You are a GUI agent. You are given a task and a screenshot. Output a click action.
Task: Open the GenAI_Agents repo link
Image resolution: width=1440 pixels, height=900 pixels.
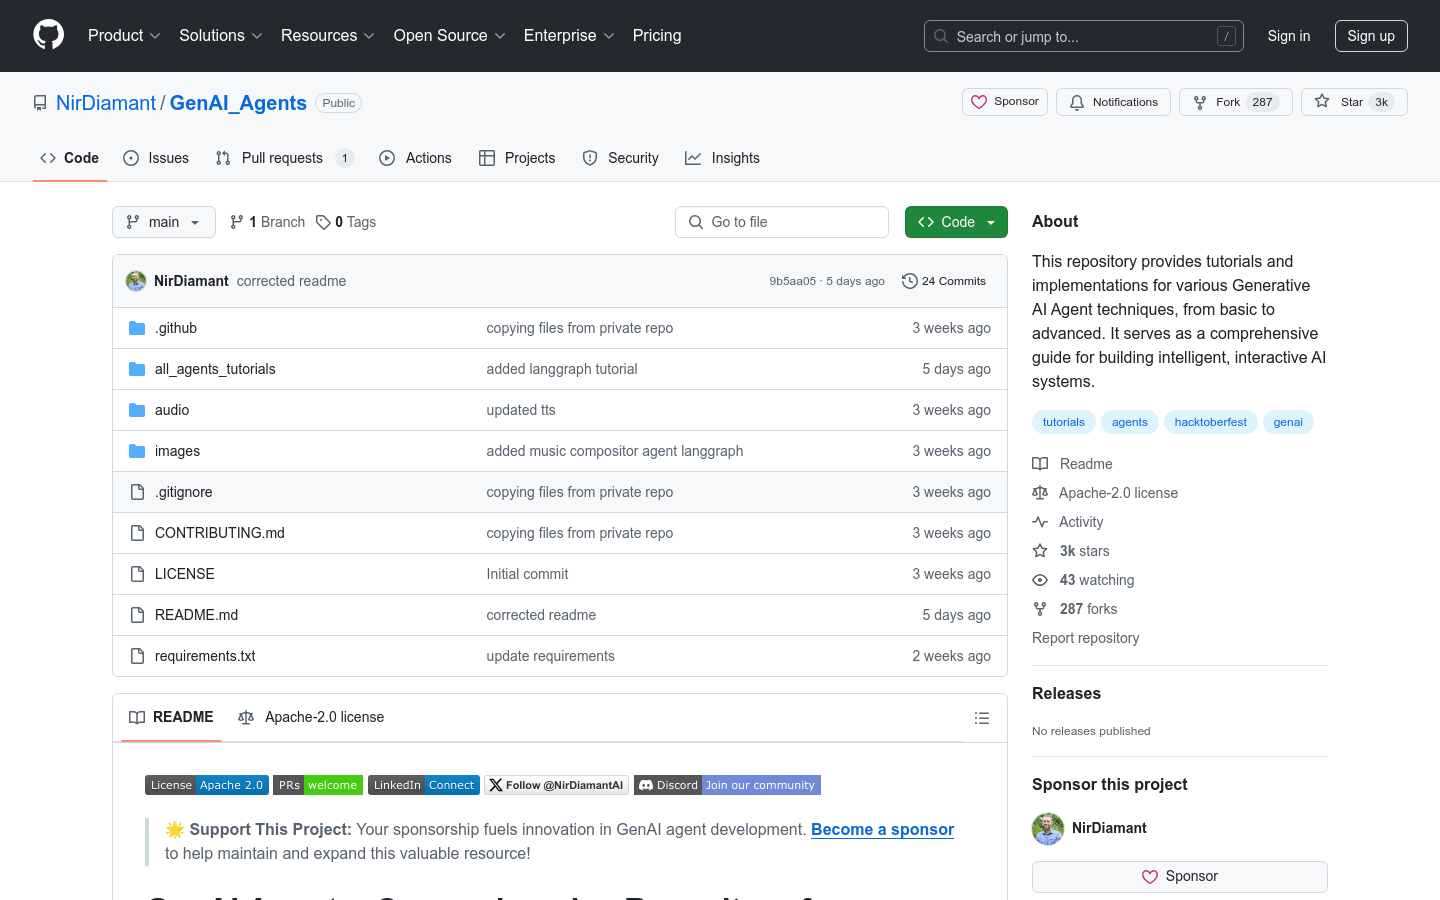[238, 103]
